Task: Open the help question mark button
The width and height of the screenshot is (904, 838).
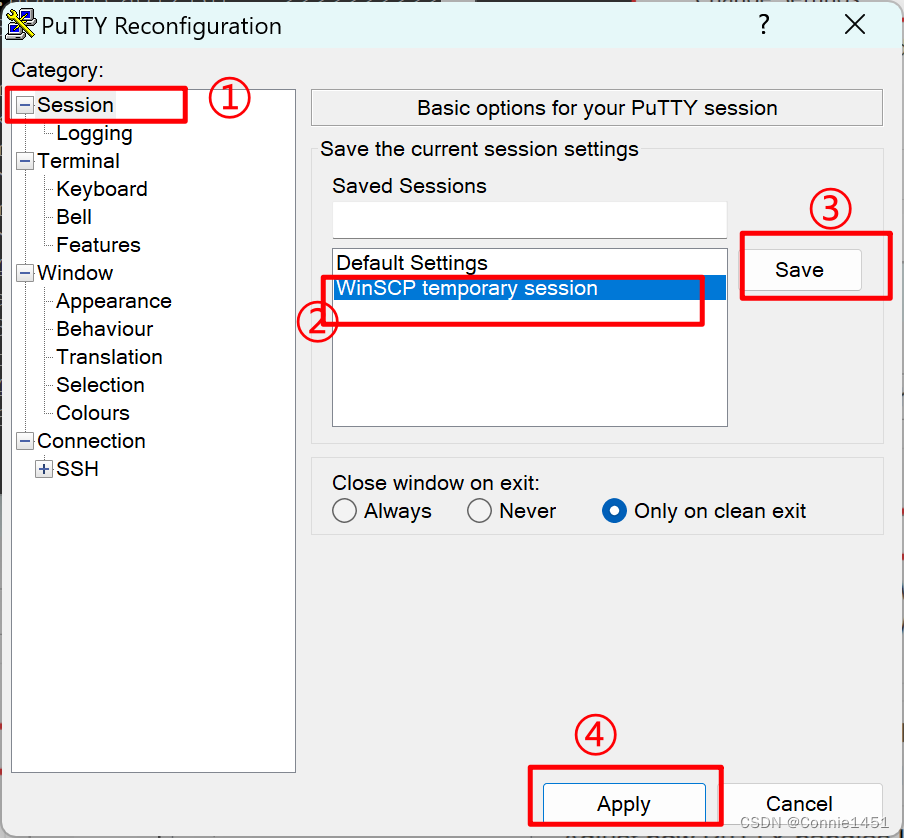Action: (x=764, y=25)
